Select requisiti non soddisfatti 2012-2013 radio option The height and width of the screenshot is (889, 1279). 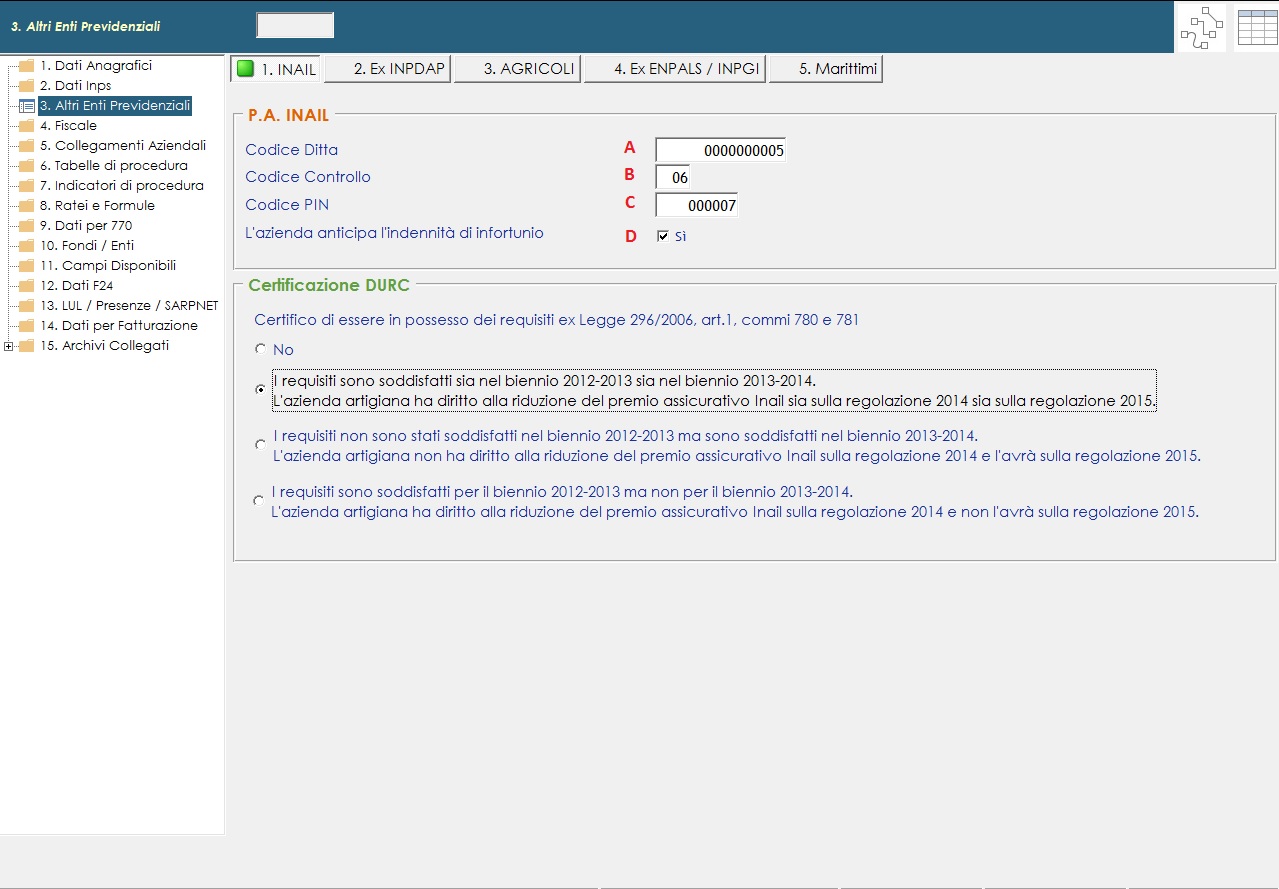click(x=260, y=445)
